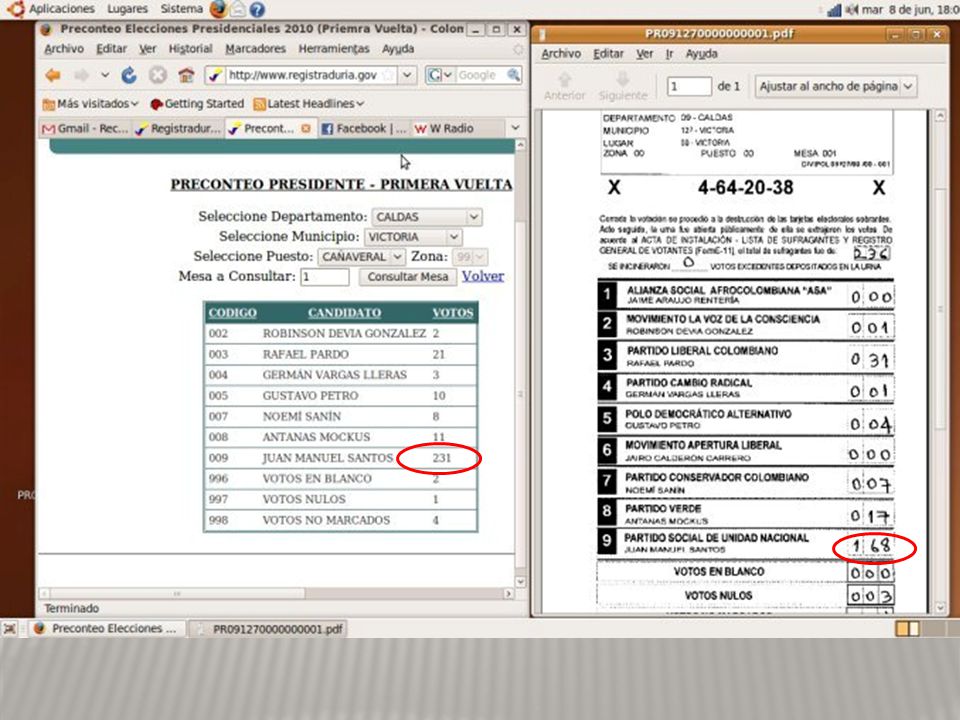Click ANTANAS MOCKUS row text
The image size is (960, 720).
pyautogui.click(x=317, y=437)
